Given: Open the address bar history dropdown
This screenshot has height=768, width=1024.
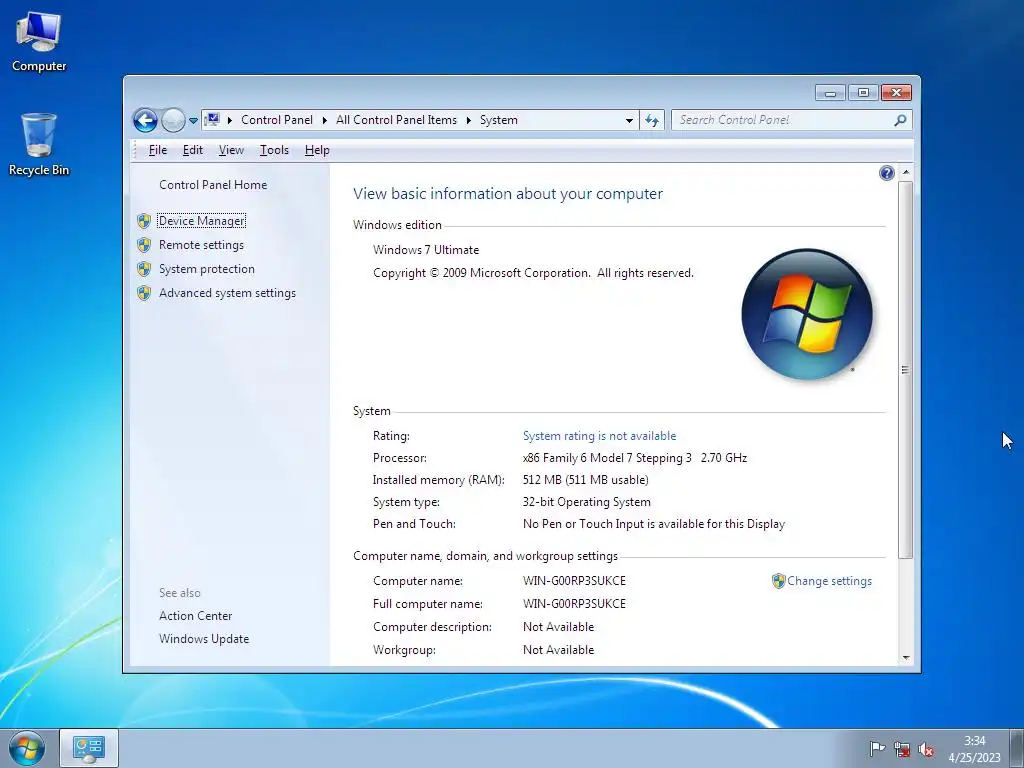Looking at the screenshot, I should [x=629, y=120].
